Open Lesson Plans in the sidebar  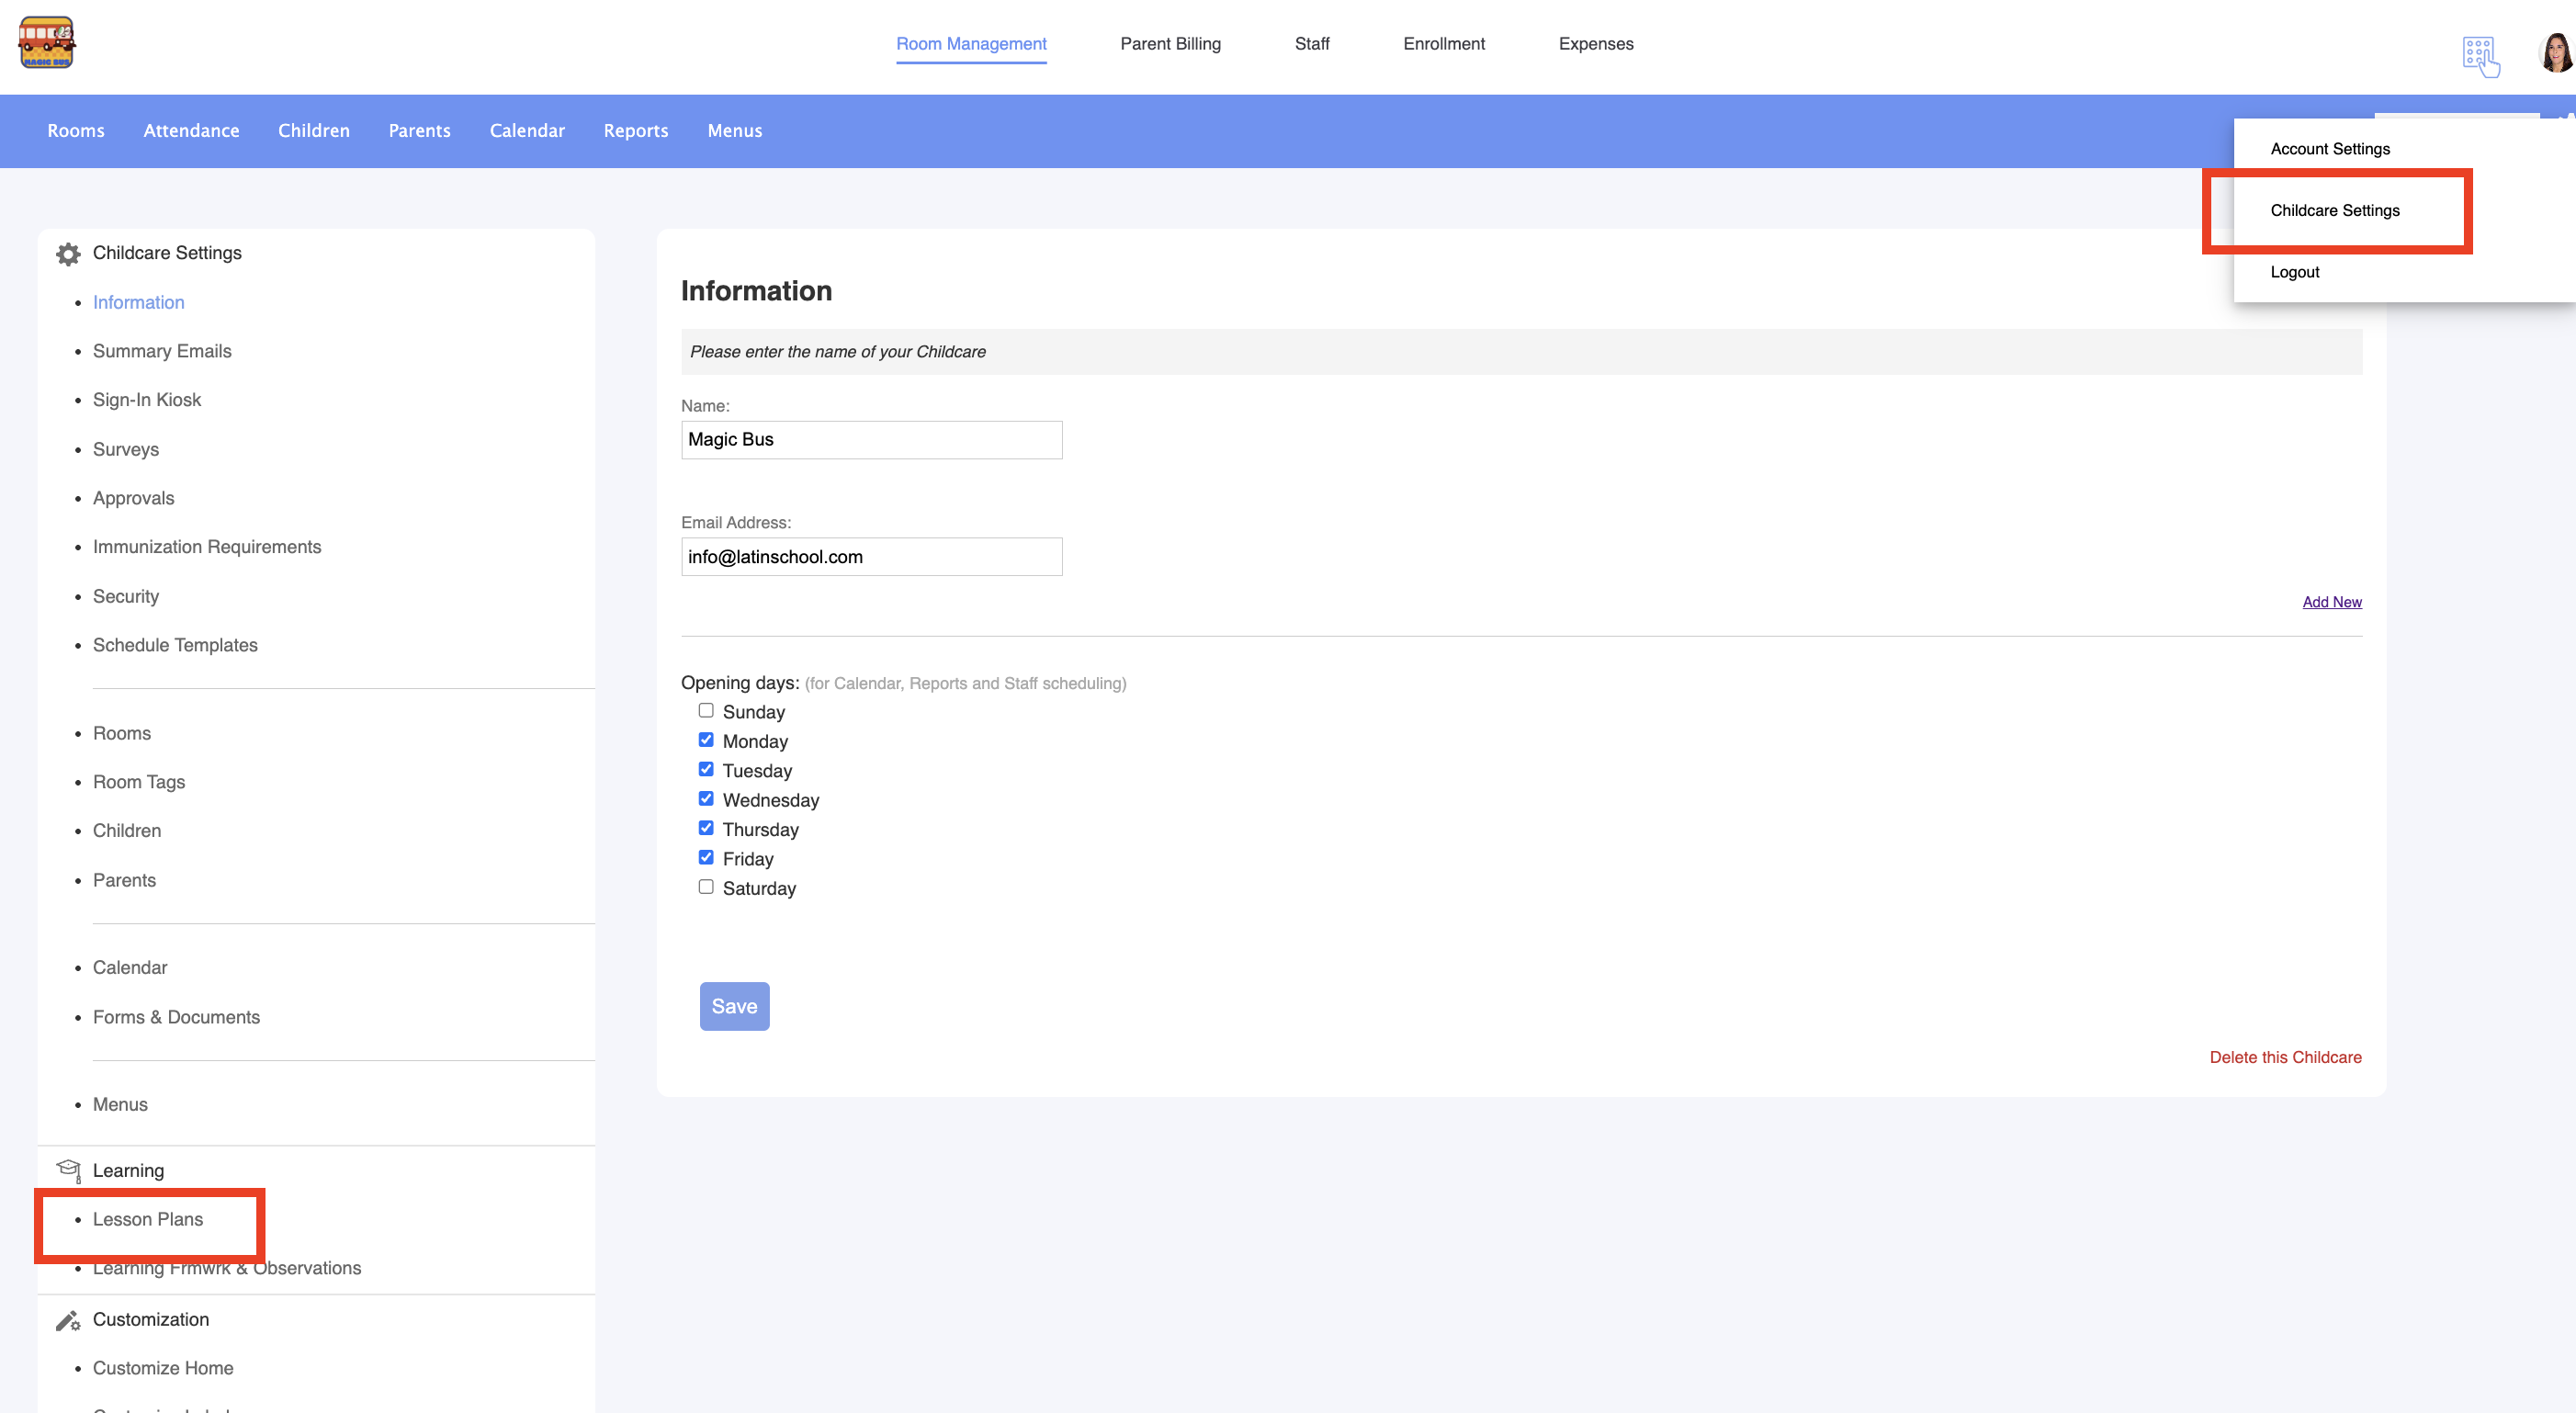tap(148, 1219)
